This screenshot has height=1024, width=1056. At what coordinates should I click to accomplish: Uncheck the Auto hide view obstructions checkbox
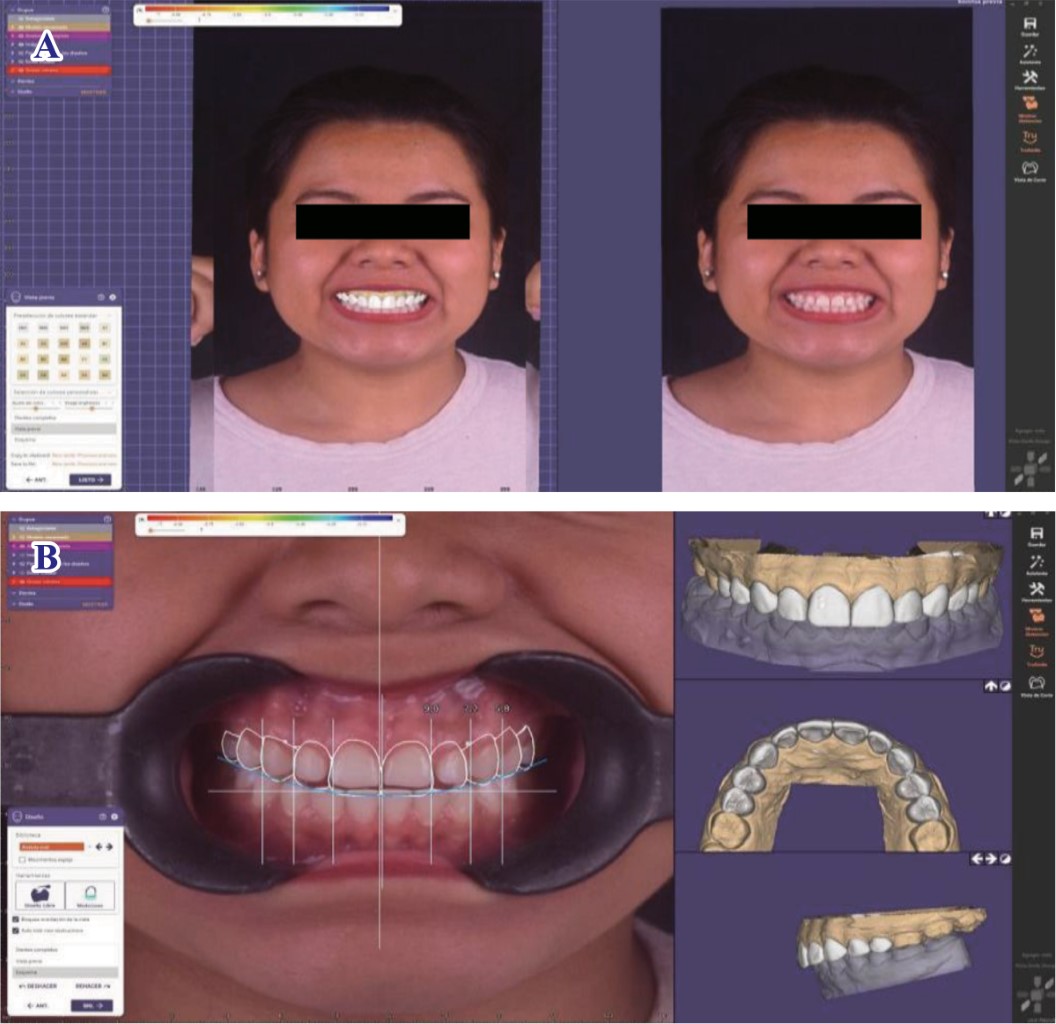pos(17,930)
